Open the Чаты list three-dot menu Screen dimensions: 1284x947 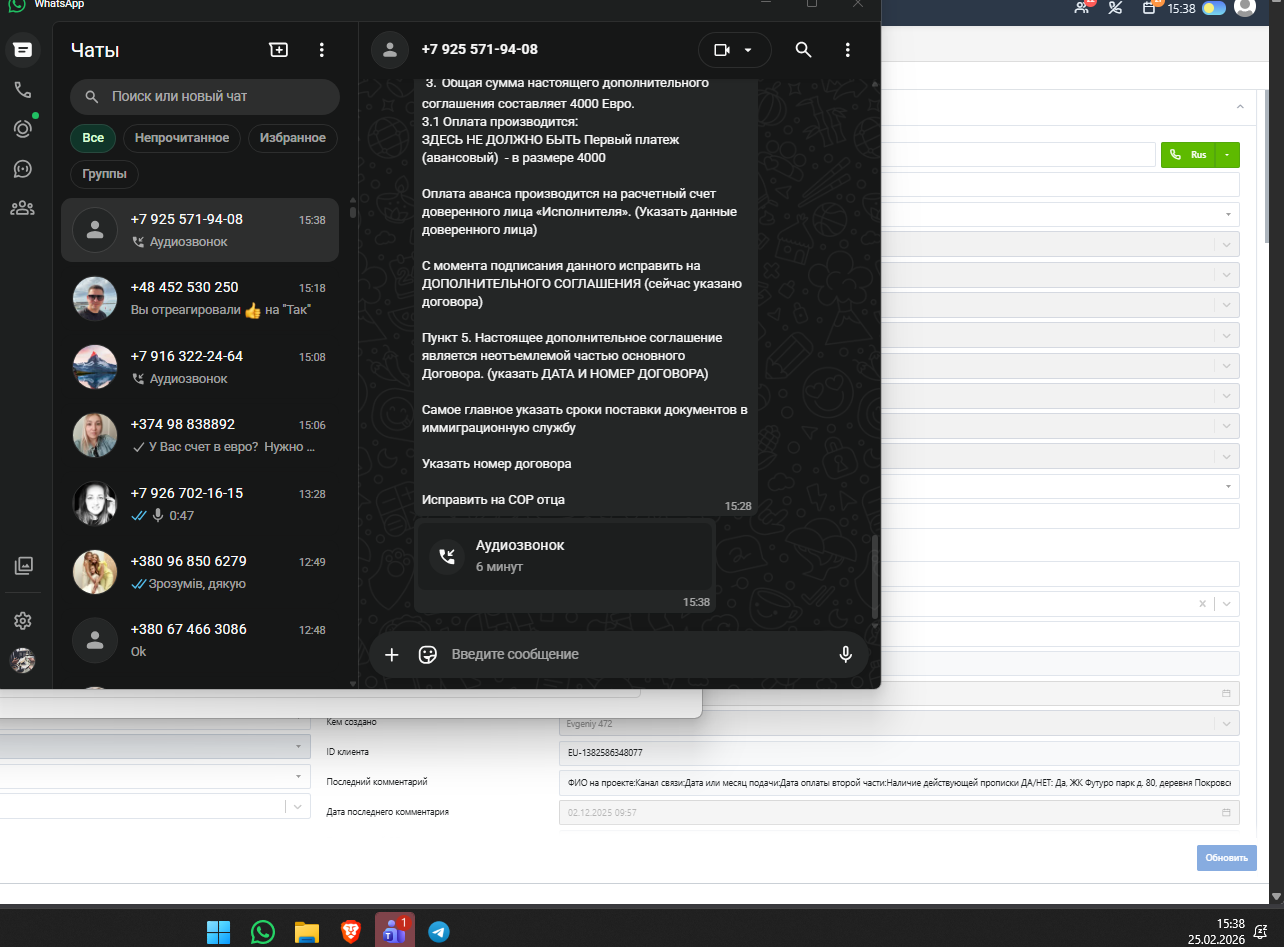click(x=321, y=49)
